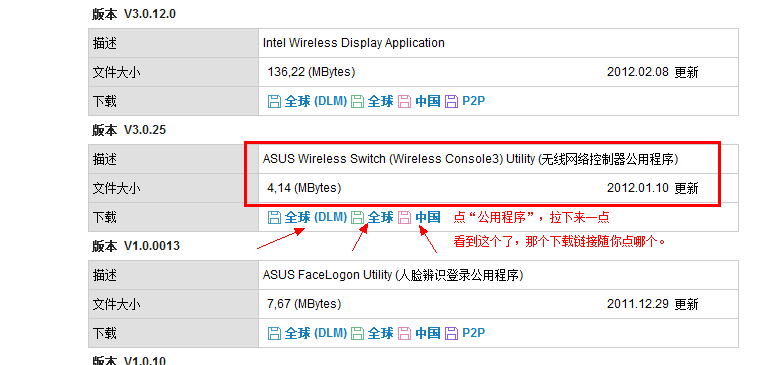
Task: Select P2P link for Intel Wireless Display
Action: tap(473, 102)
